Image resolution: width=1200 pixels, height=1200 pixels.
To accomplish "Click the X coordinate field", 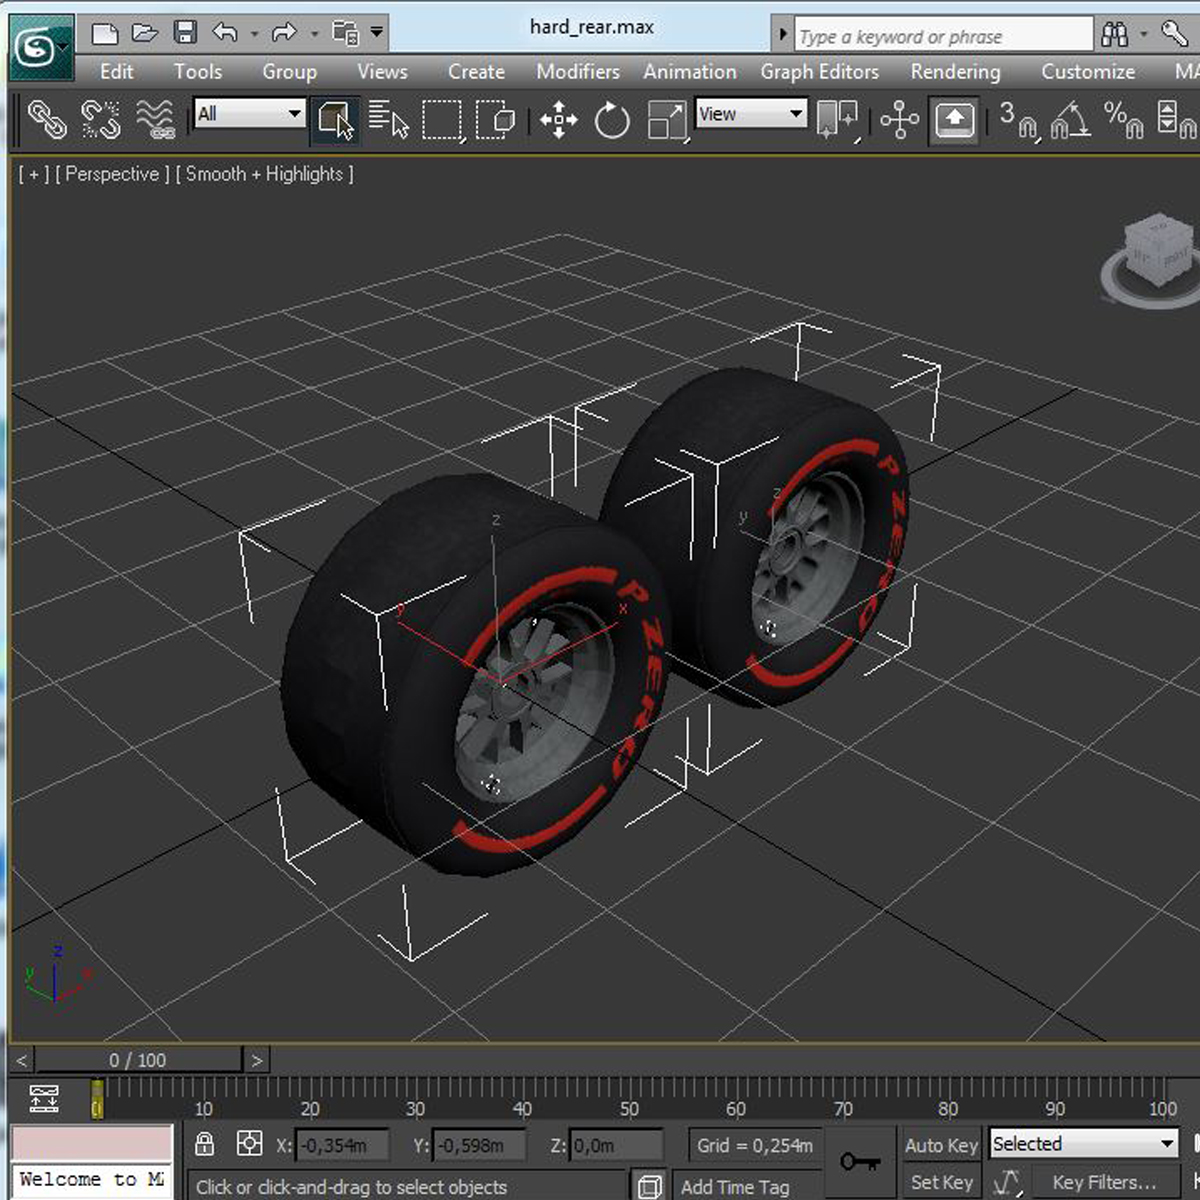I will coord(342,1145).
